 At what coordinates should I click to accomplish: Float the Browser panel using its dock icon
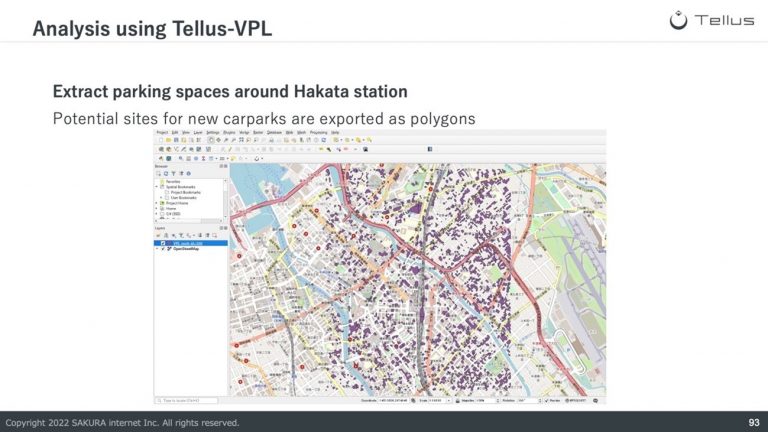click(221, 167)
